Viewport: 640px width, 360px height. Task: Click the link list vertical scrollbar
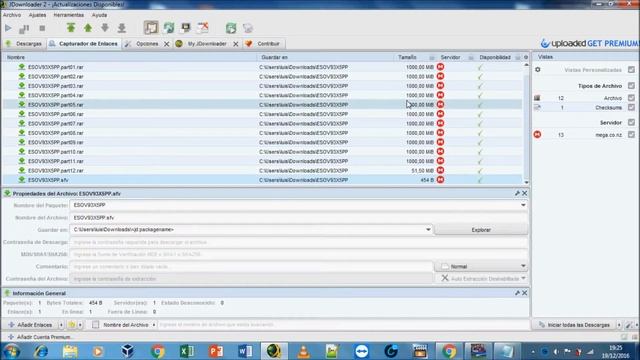click(526, 123)
